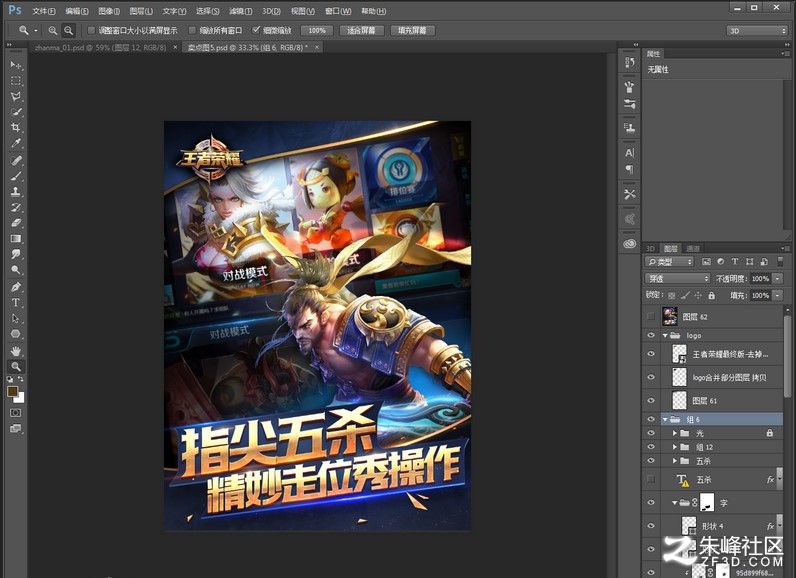Hide 组 12 group visibility eye
This screenshot has width=796, height=578.
point(651,447)
